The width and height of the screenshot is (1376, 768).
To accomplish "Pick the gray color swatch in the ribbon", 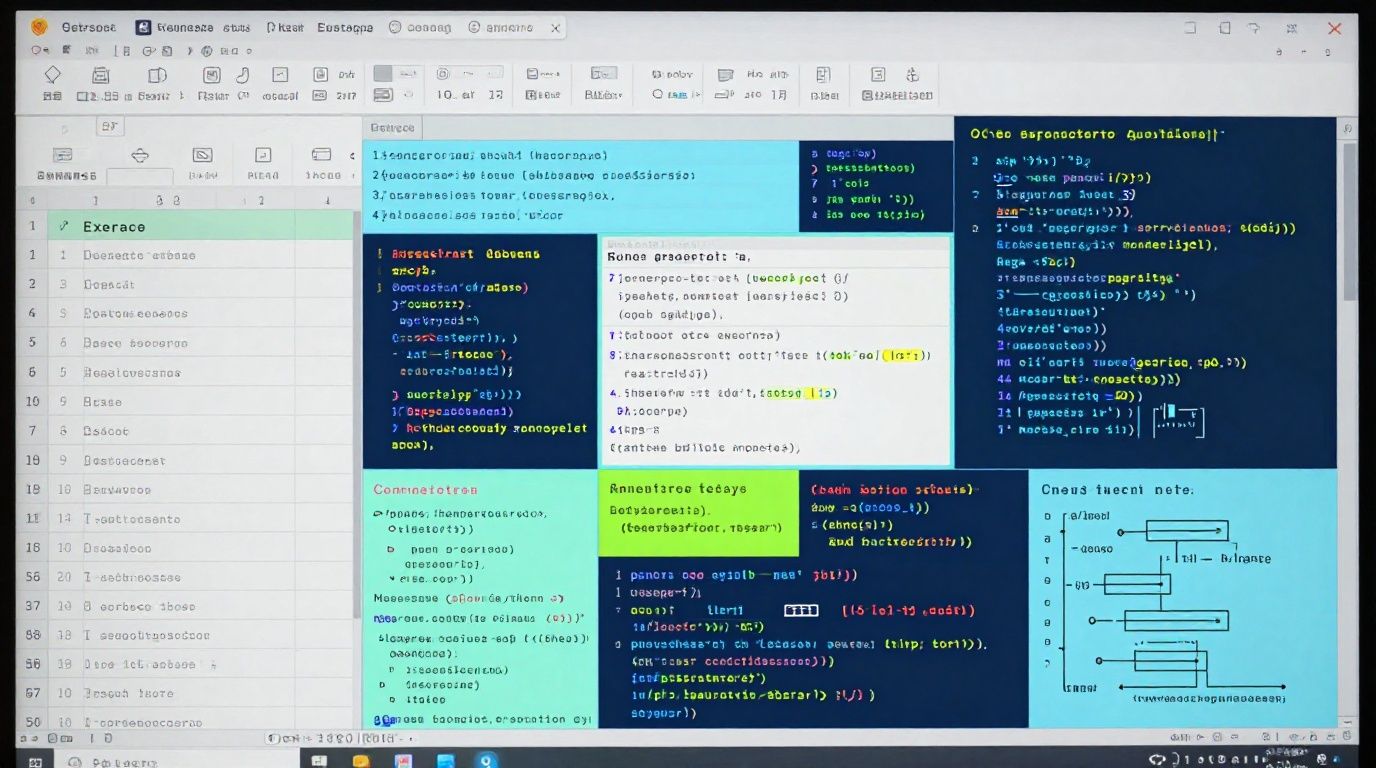I will pos(383,73).
